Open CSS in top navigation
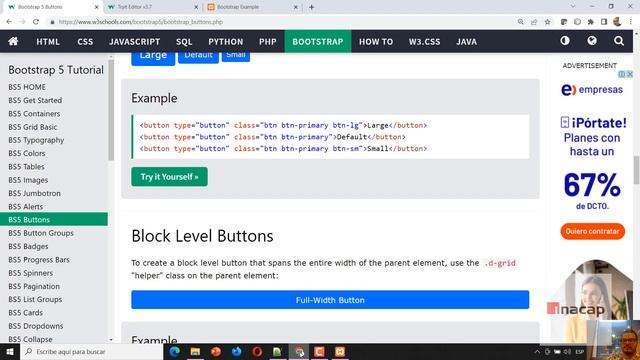The width and height of the screenshot is (640, 360). [x=85, y=42]
